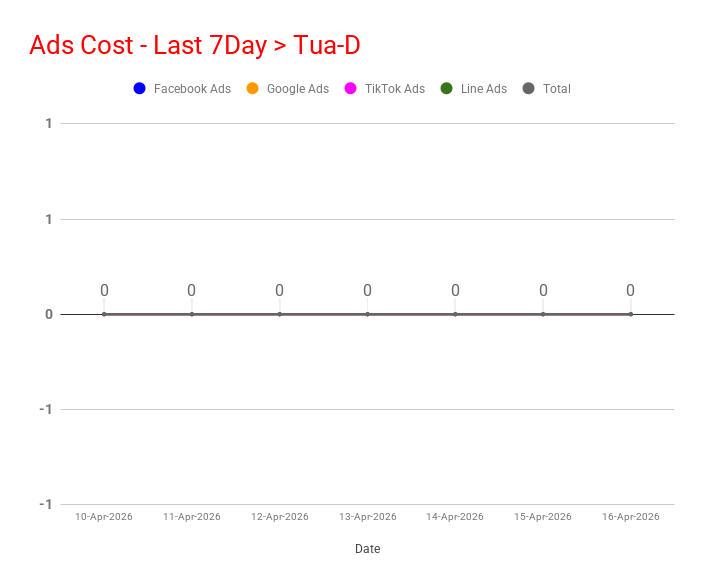Click the blue Facebook Ads legend dot

(140, 89)
